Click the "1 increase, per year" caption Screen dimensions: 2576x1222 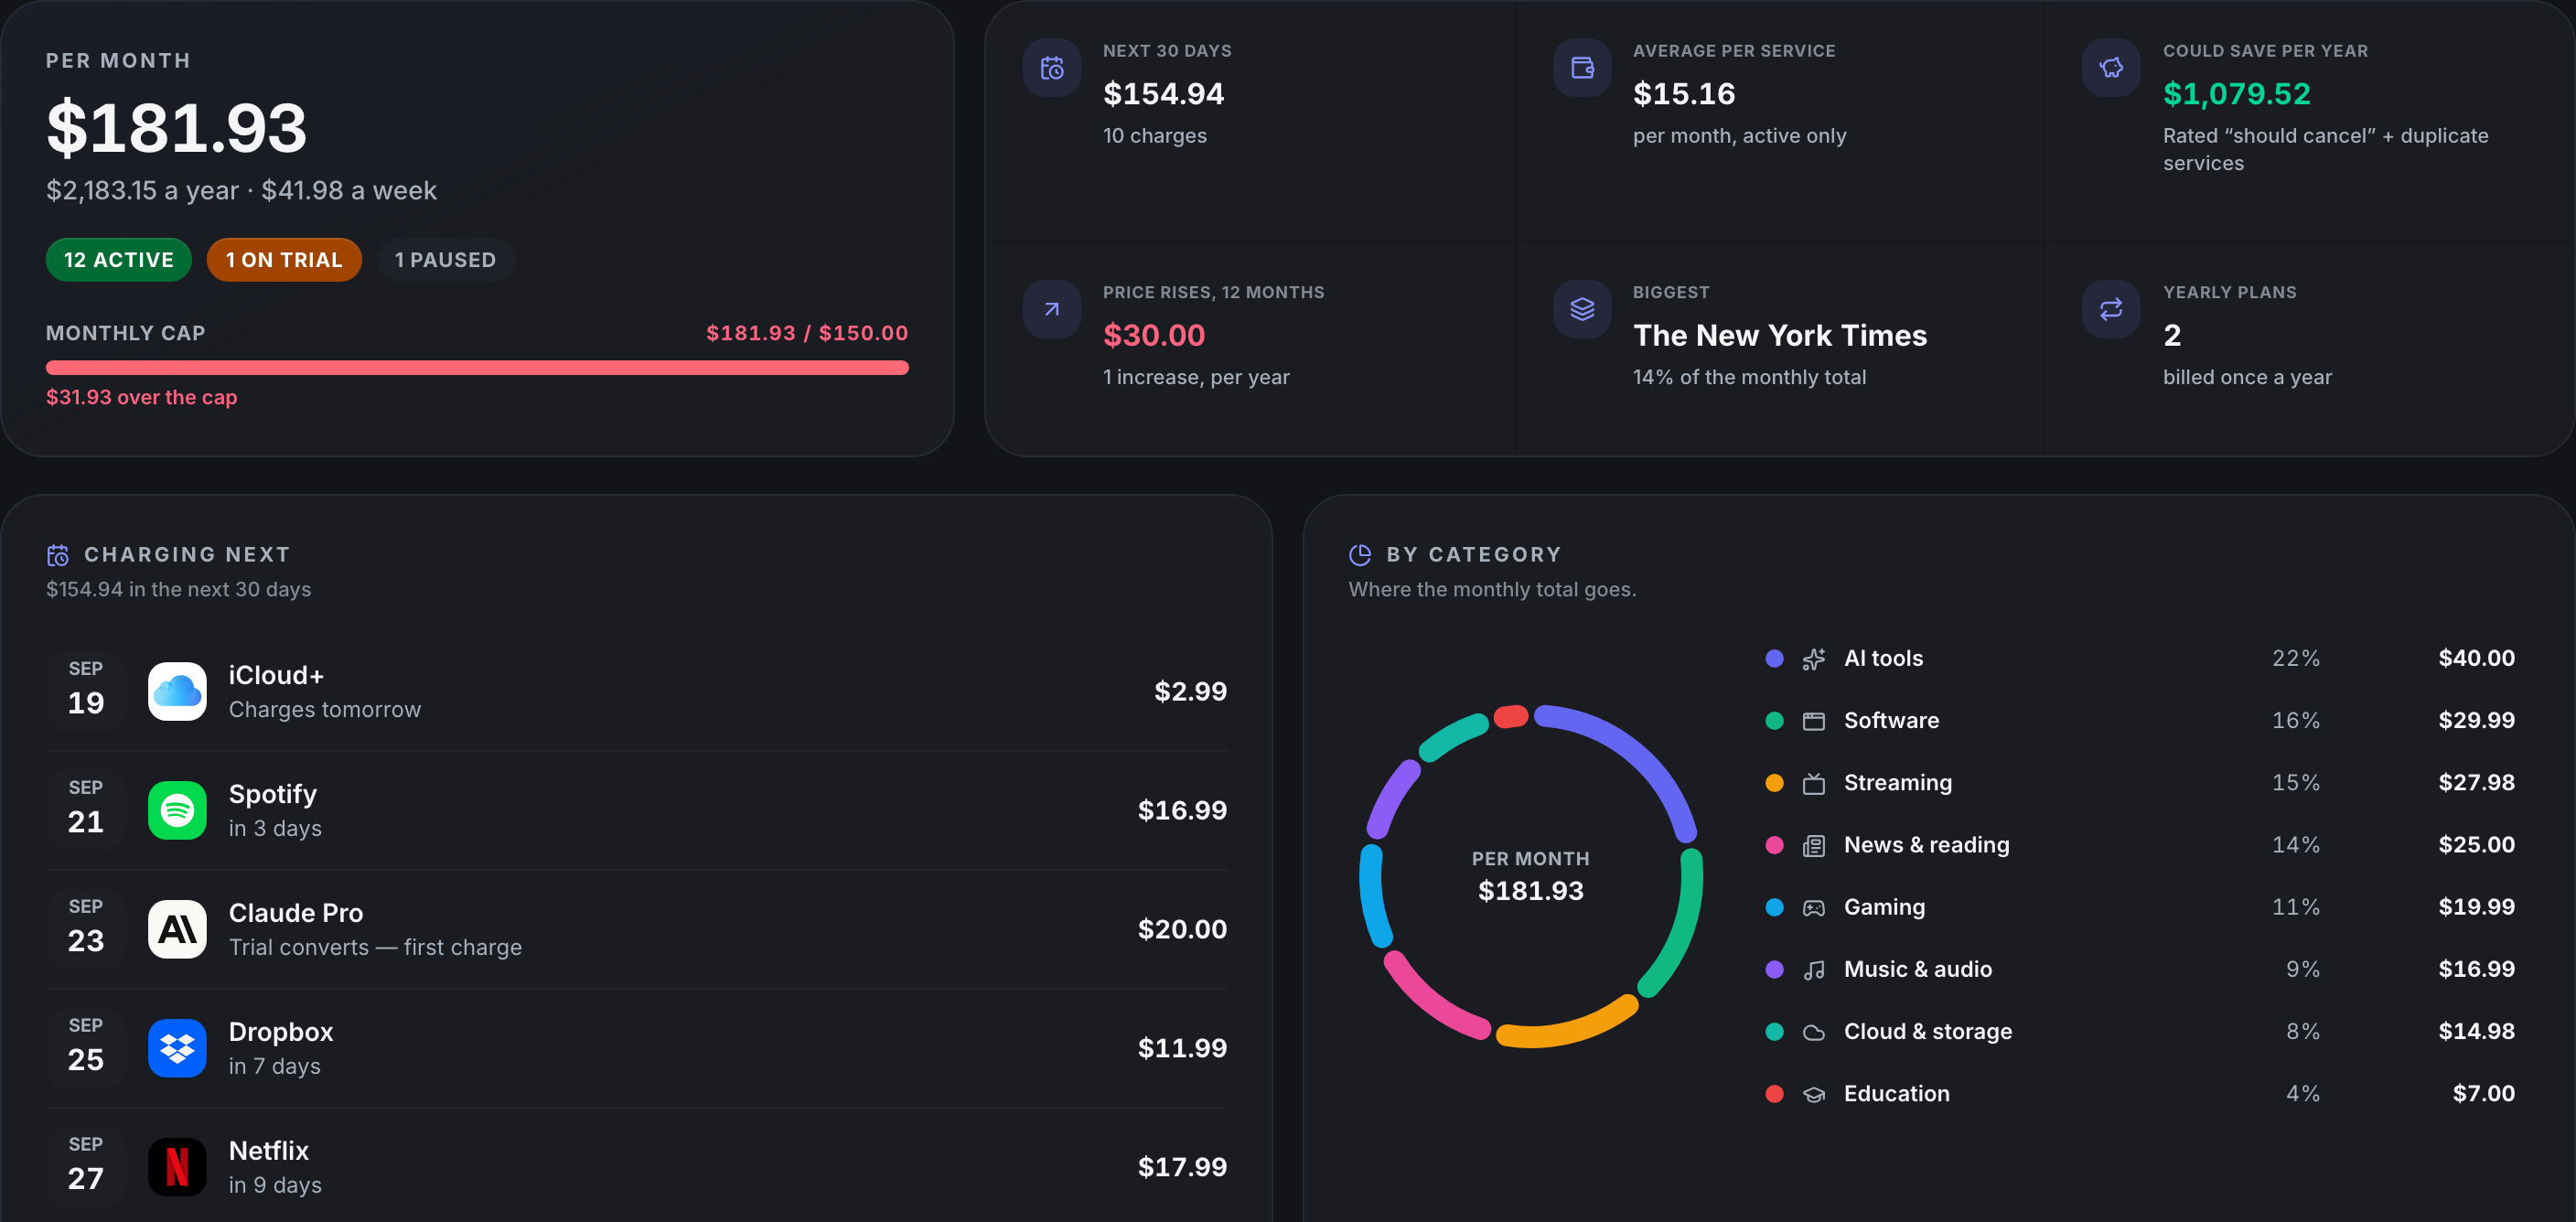coord(1196,377)
